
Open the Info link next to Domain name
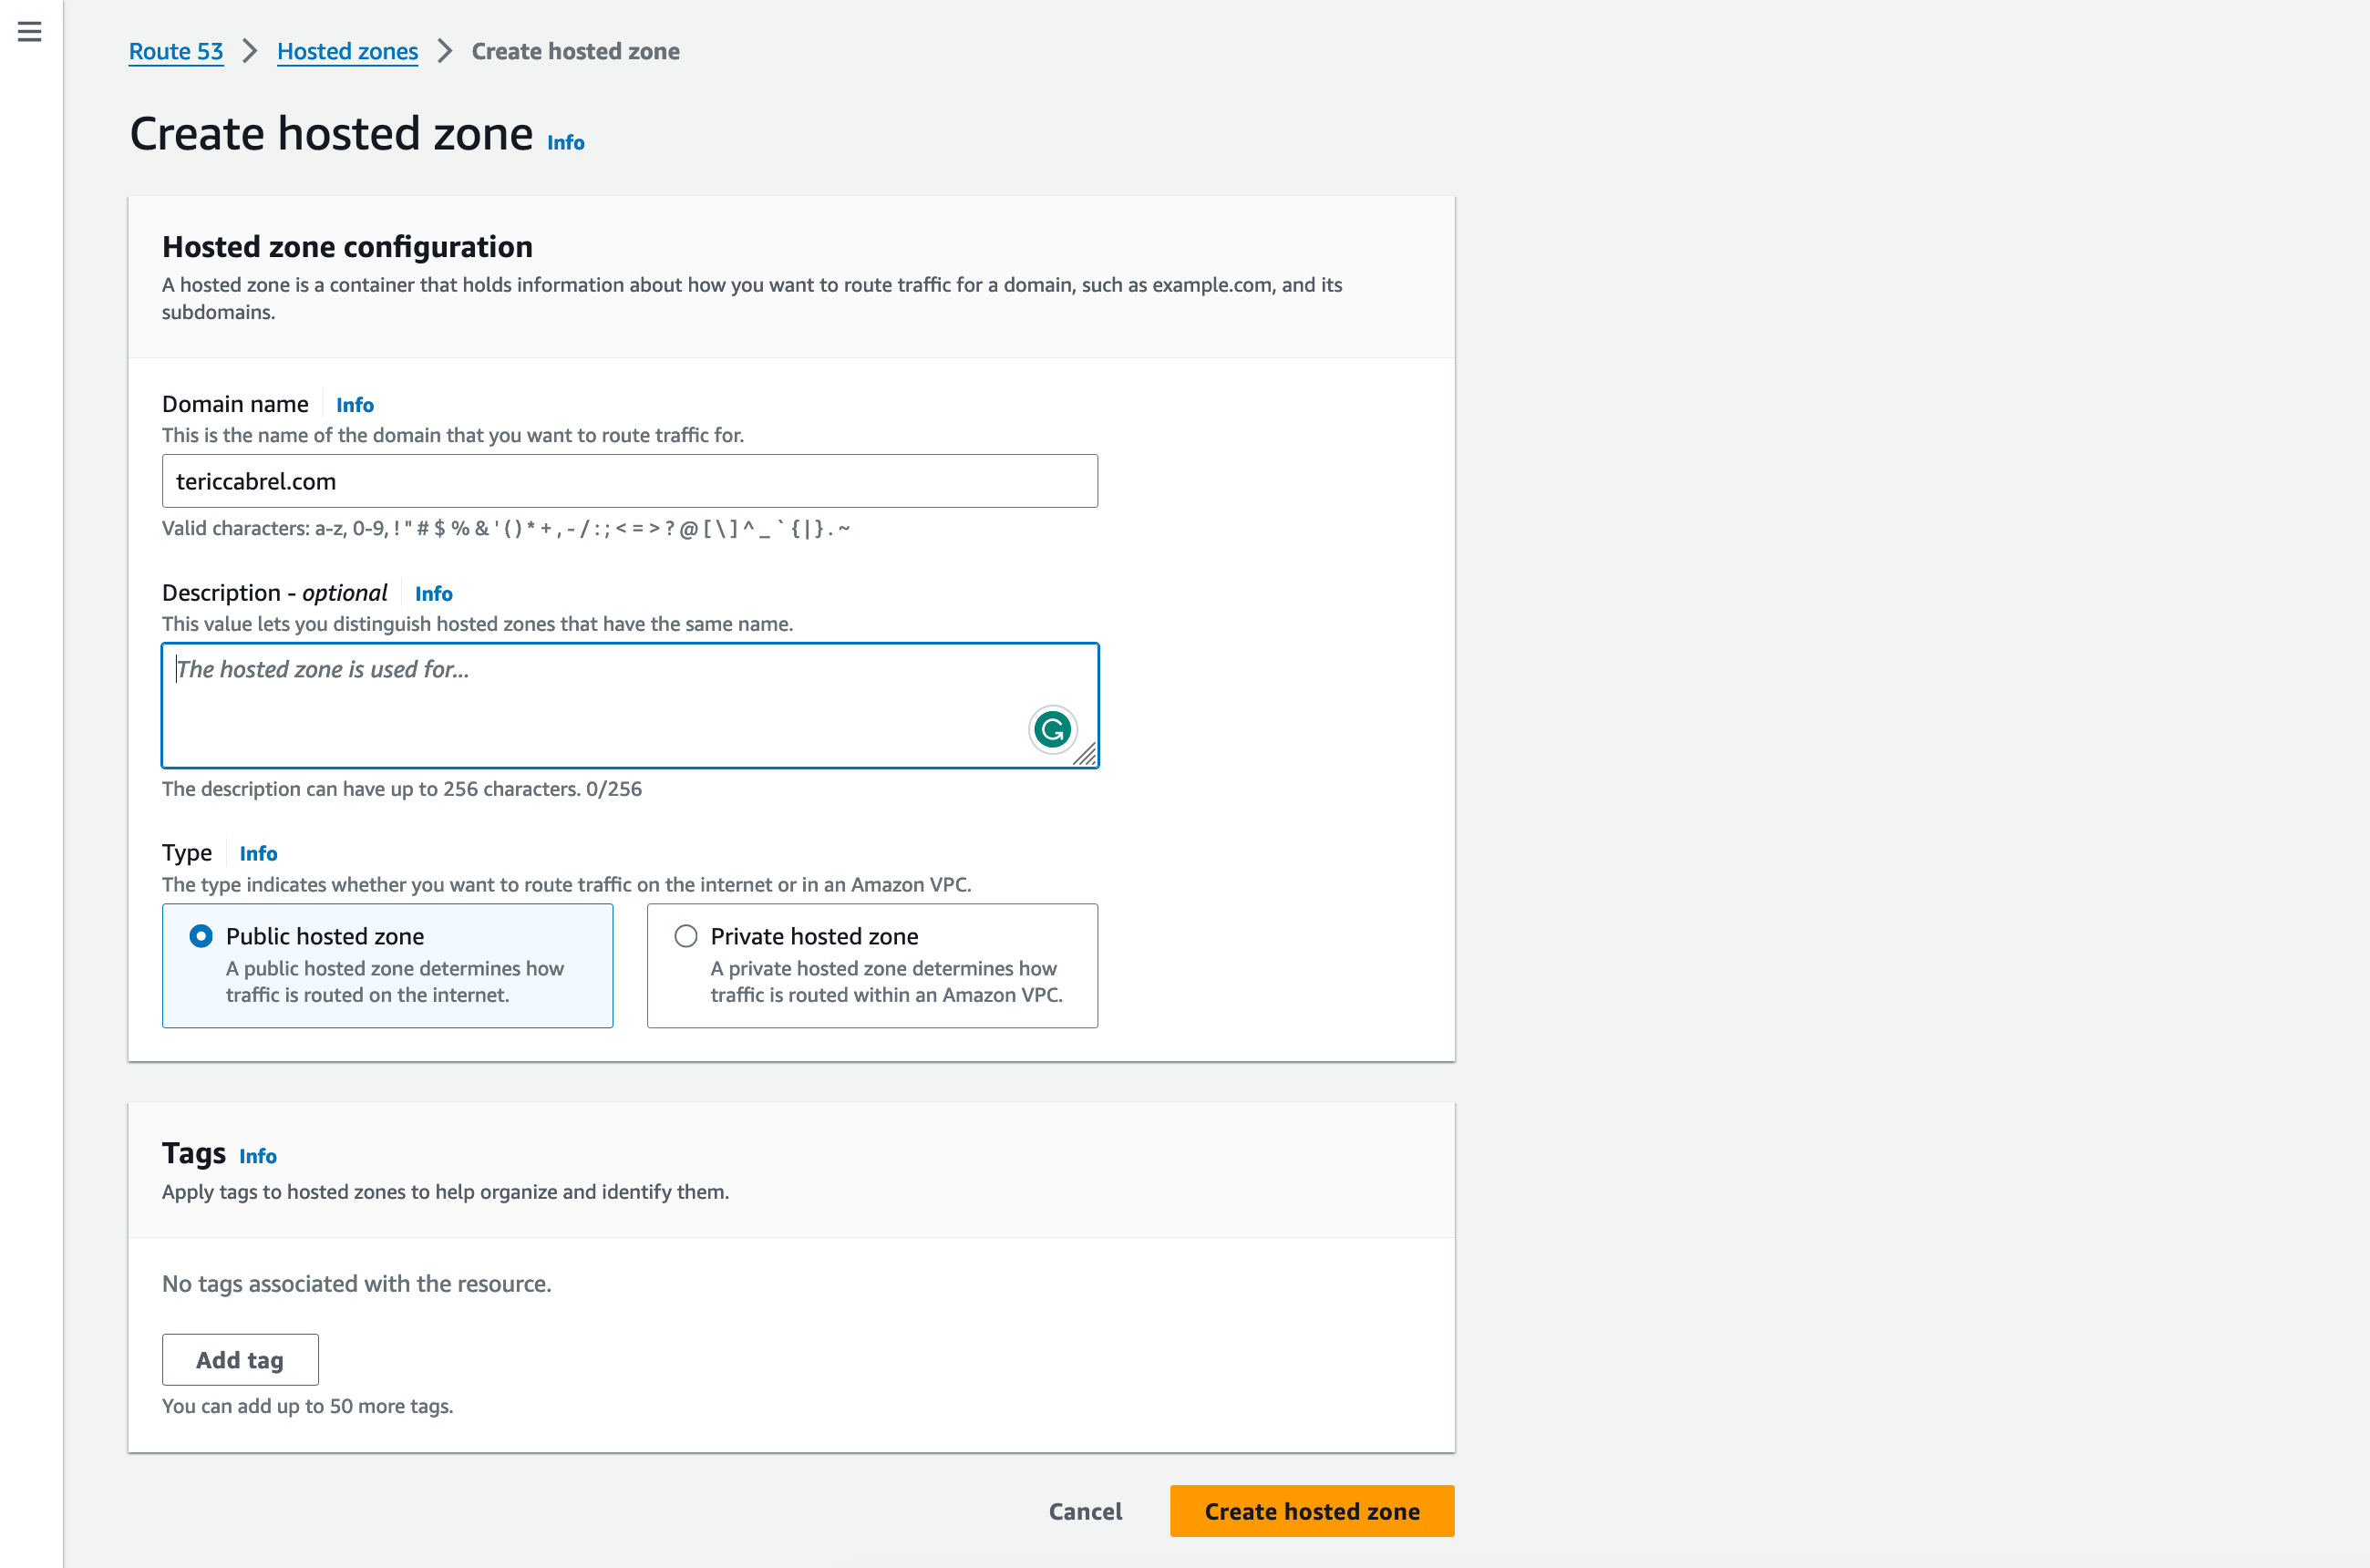coord(354,404)
